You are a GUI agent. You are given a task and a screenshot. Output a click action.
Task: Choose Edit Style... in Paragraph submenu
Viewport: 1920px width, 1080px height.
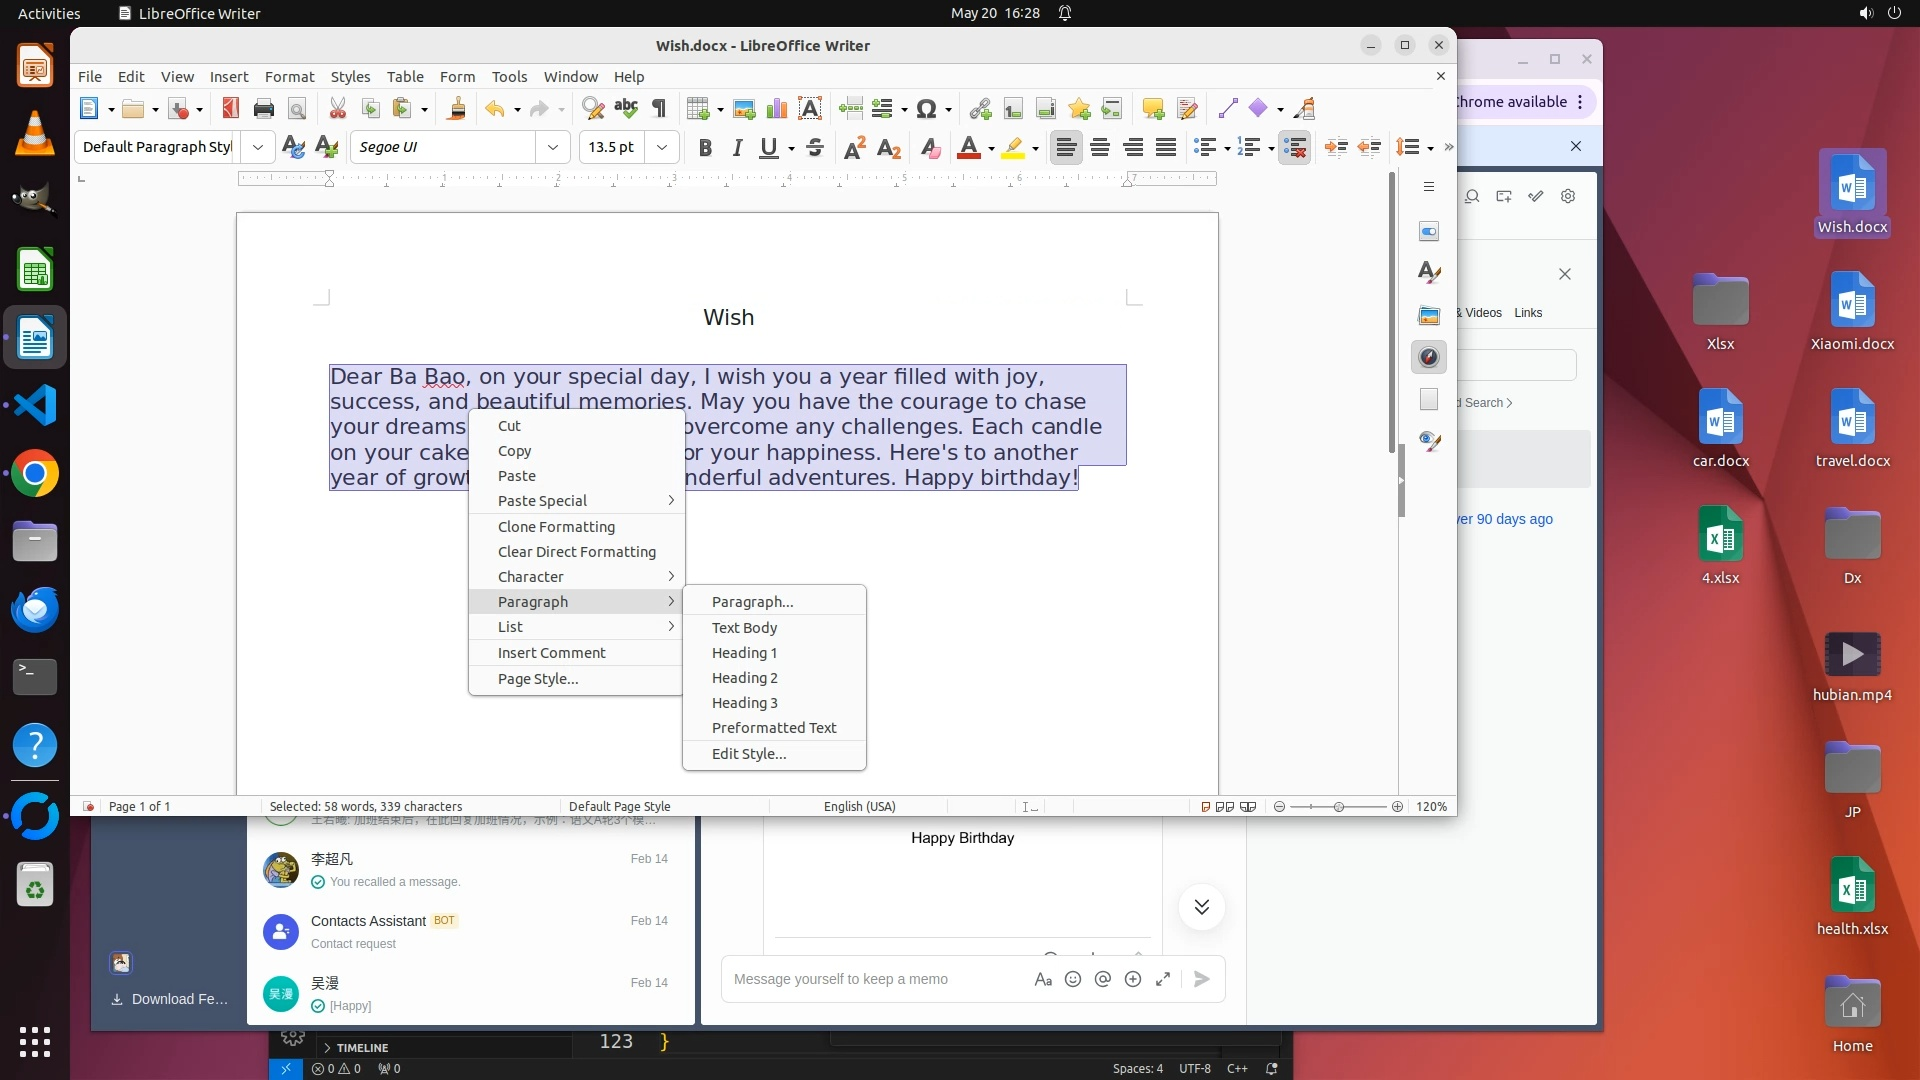pyautogui.click(x=749, y=754)
